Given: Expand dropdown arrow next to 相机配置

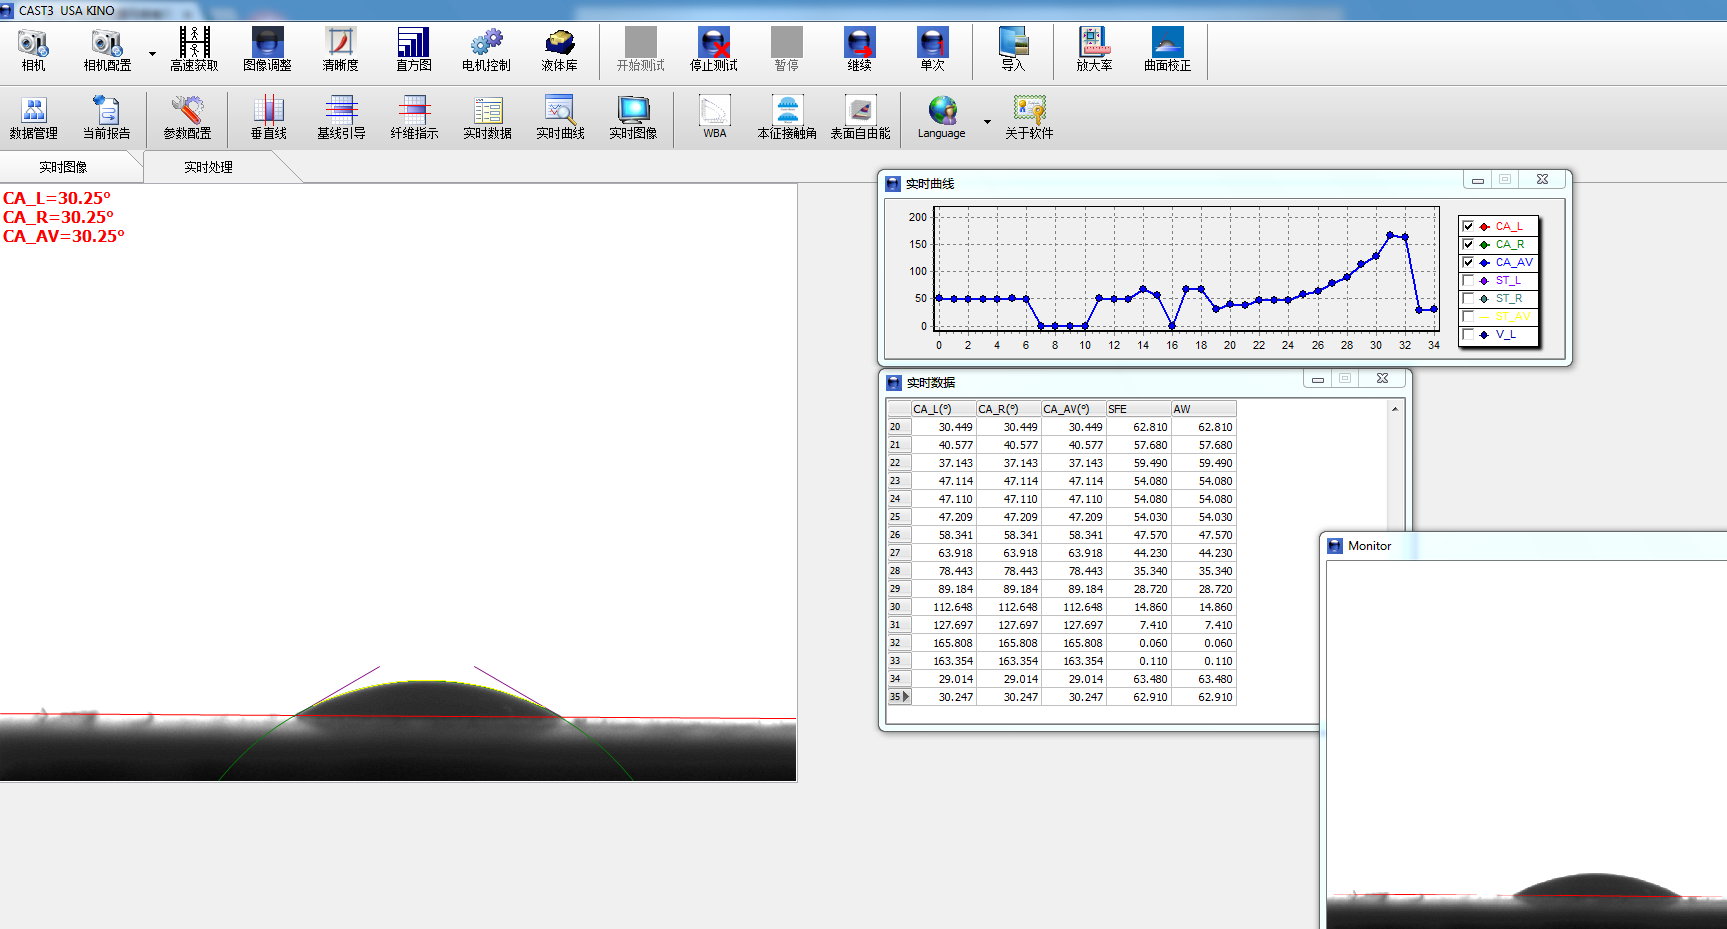Looking at the screenshot, I should 152,54.
